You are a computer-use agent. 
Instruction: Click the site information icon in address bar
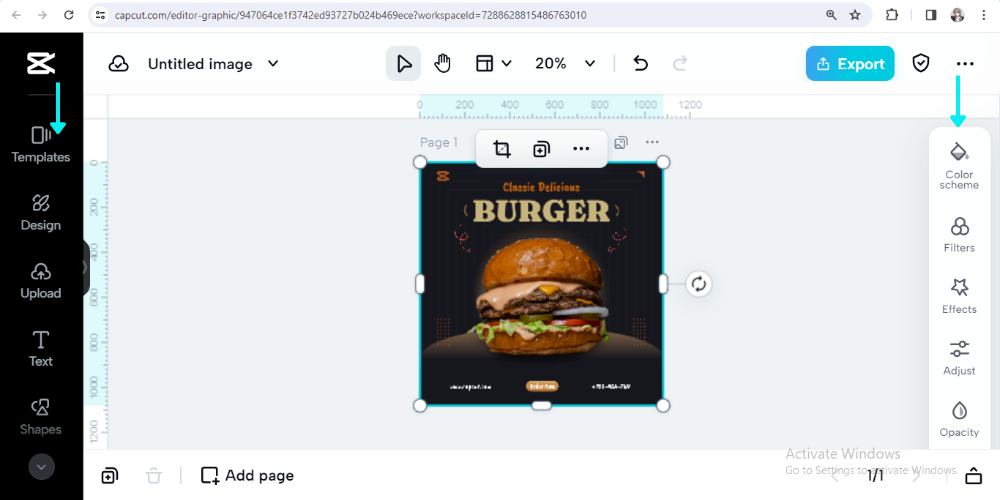[99, 15]
